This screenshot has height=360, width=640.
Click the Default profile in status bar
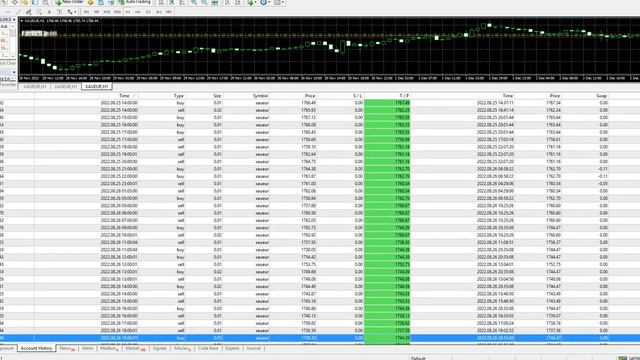point(418,358)
